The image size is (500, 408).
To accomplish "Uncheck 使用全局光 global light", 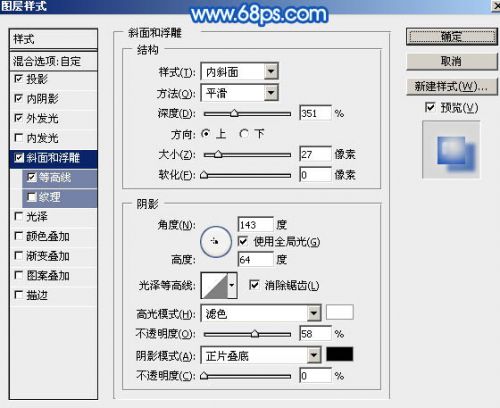I will [x=243, y=241].
